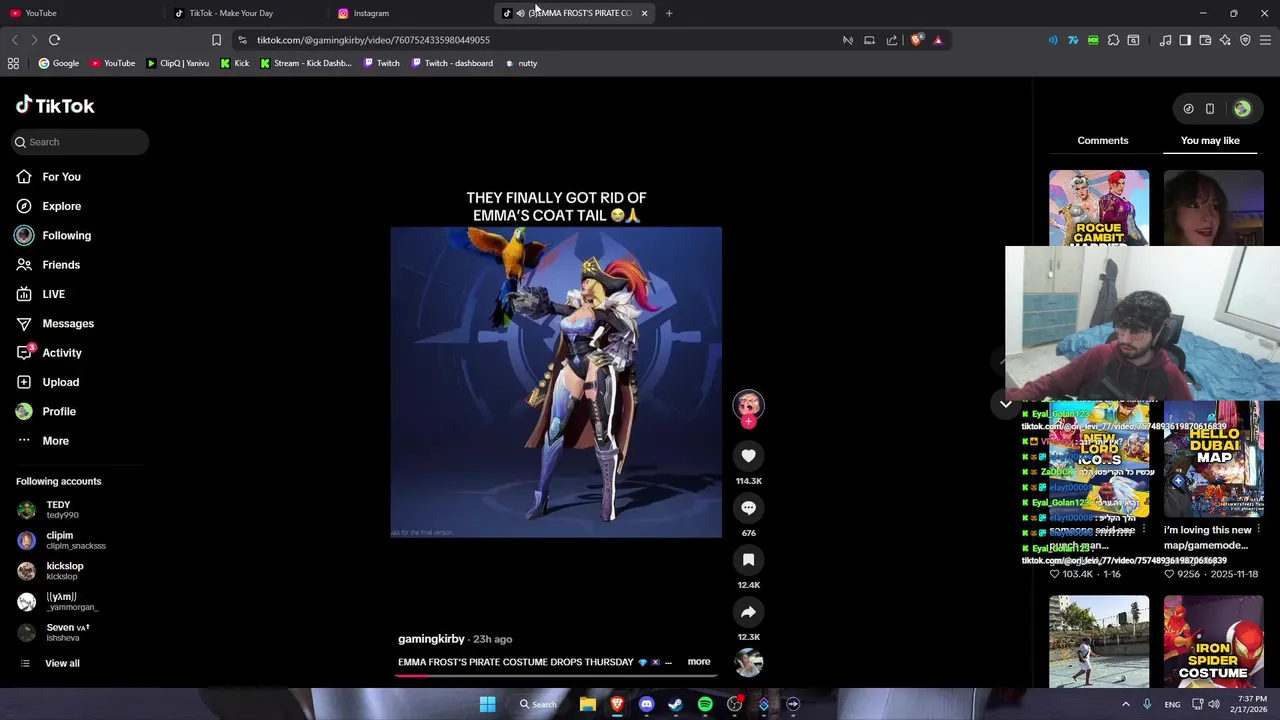Go to next video with down chevron
1280x720 pixels.
[x=1005, y=404]
